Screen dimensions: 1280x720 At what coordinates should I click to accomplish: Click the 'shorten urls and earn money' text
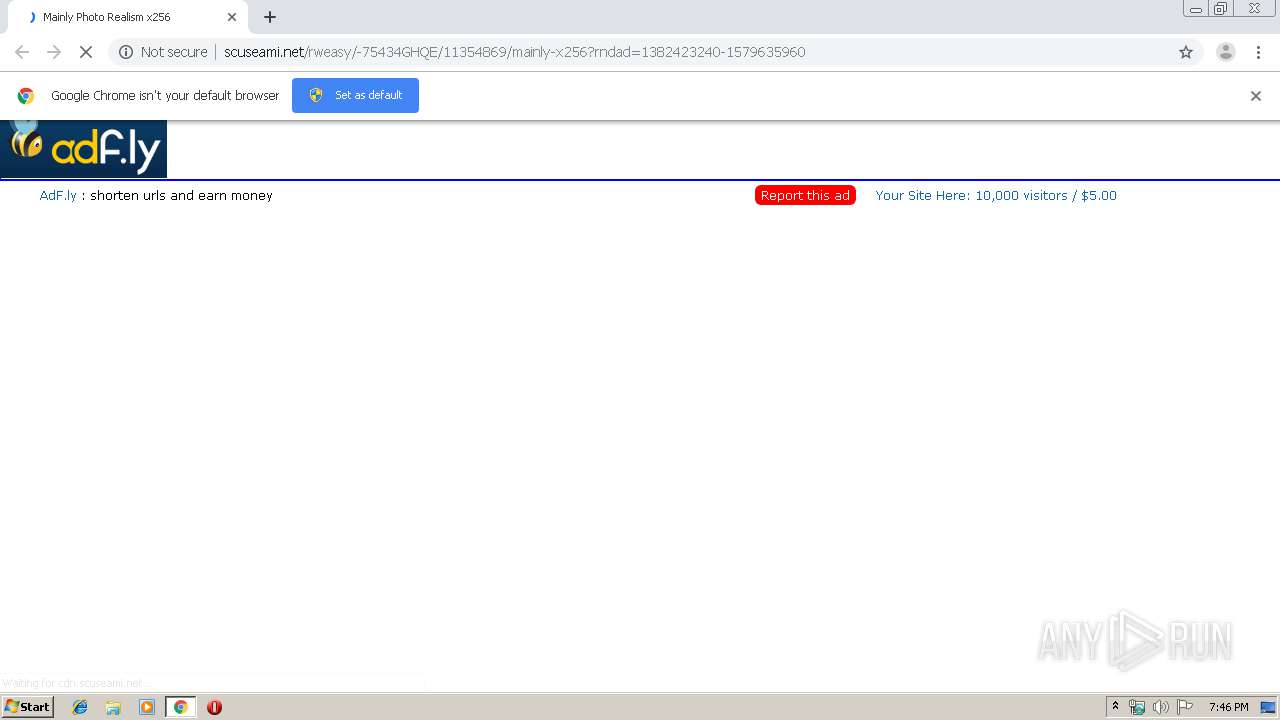click(x=181, y=196)
